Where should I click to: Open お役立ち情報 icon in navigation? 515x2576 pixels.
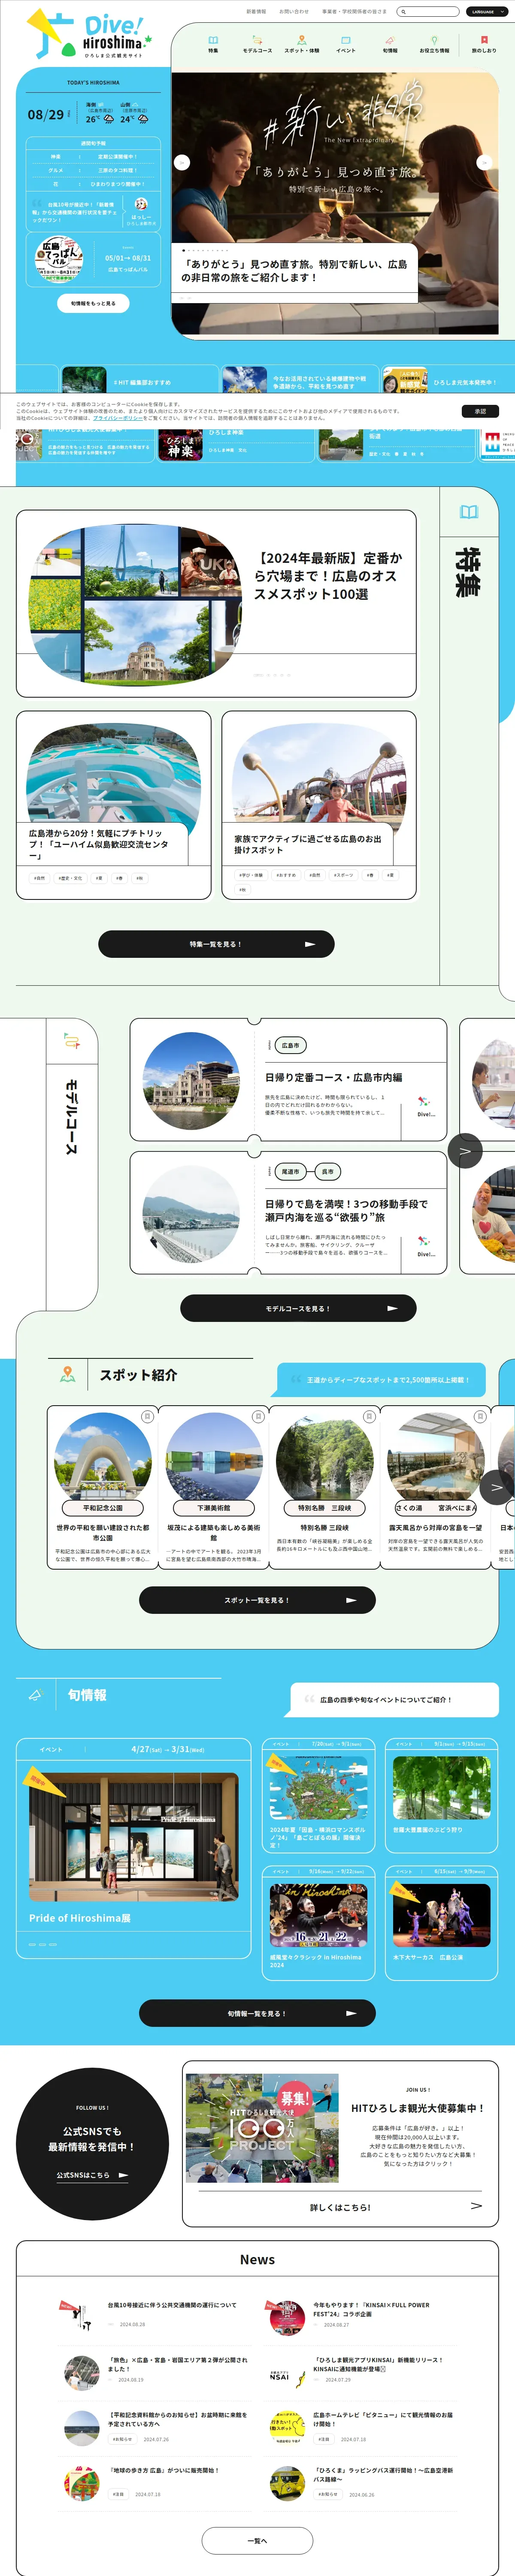pyautogui.click(x=434, y=44)
